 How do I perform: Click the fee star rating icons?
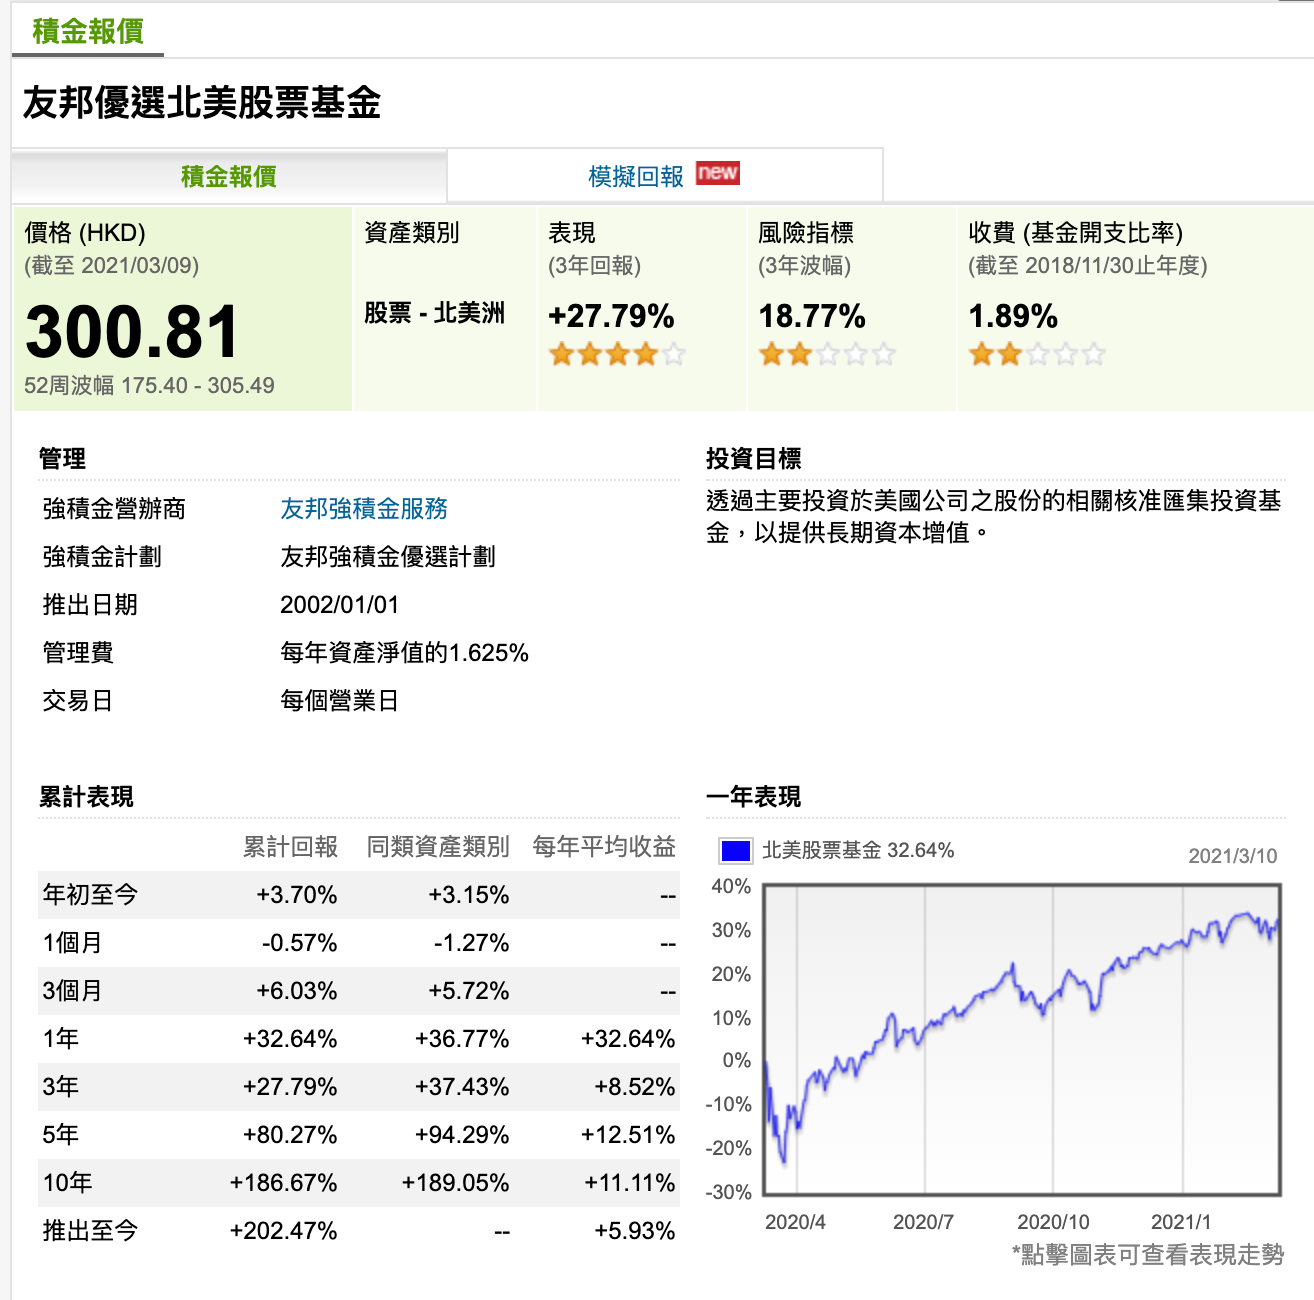coord(1037,354)
